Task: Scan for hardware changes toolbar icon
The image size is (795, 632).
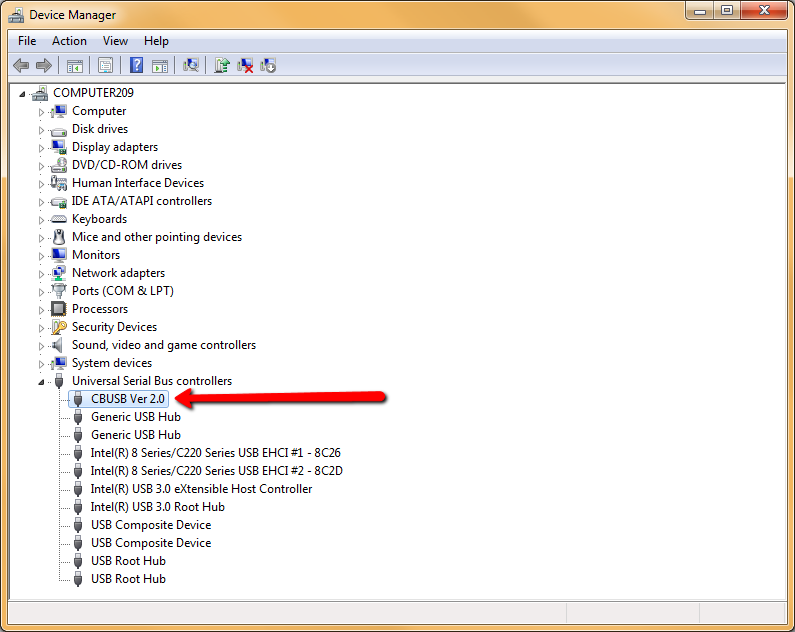Action: (x=191, y=65)
